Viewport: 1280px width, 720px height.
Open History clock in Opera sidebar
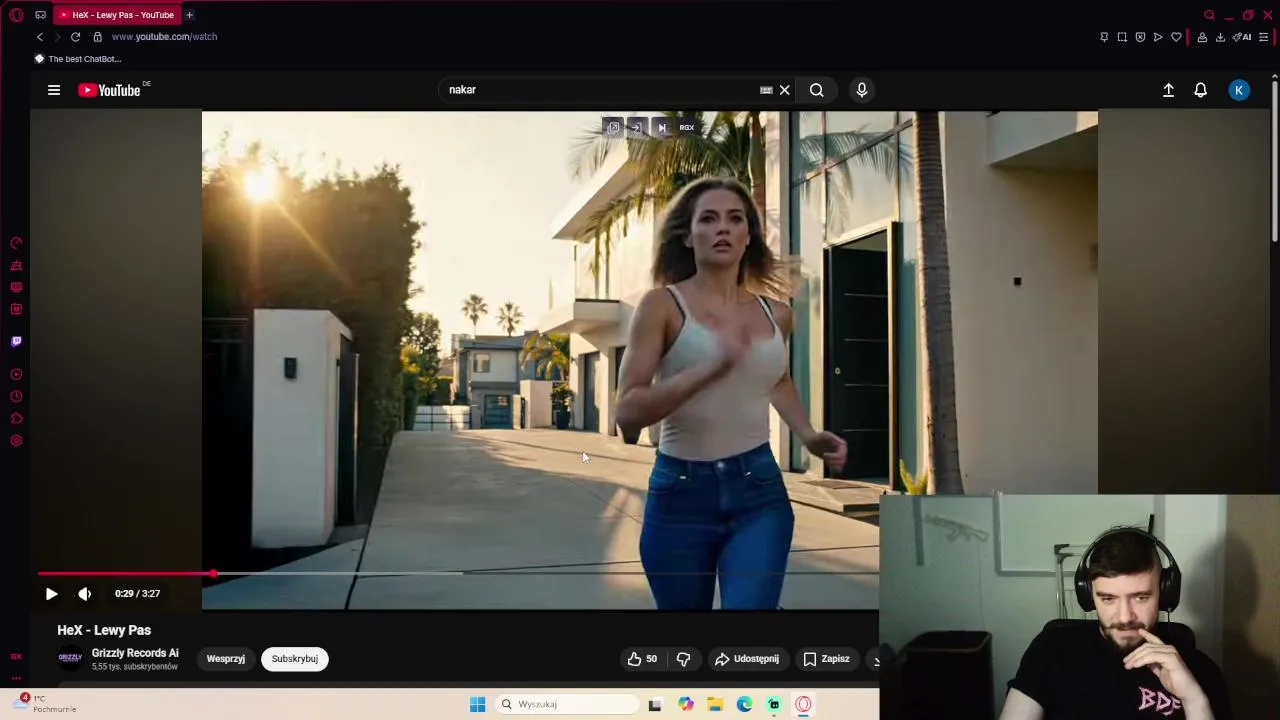click(x=16, y=397)
